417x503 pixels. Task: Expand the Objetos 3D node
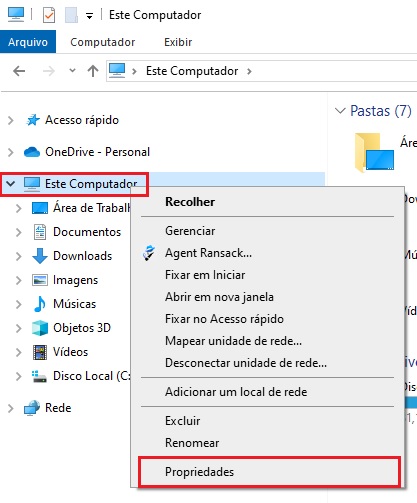tap(19, 328)
